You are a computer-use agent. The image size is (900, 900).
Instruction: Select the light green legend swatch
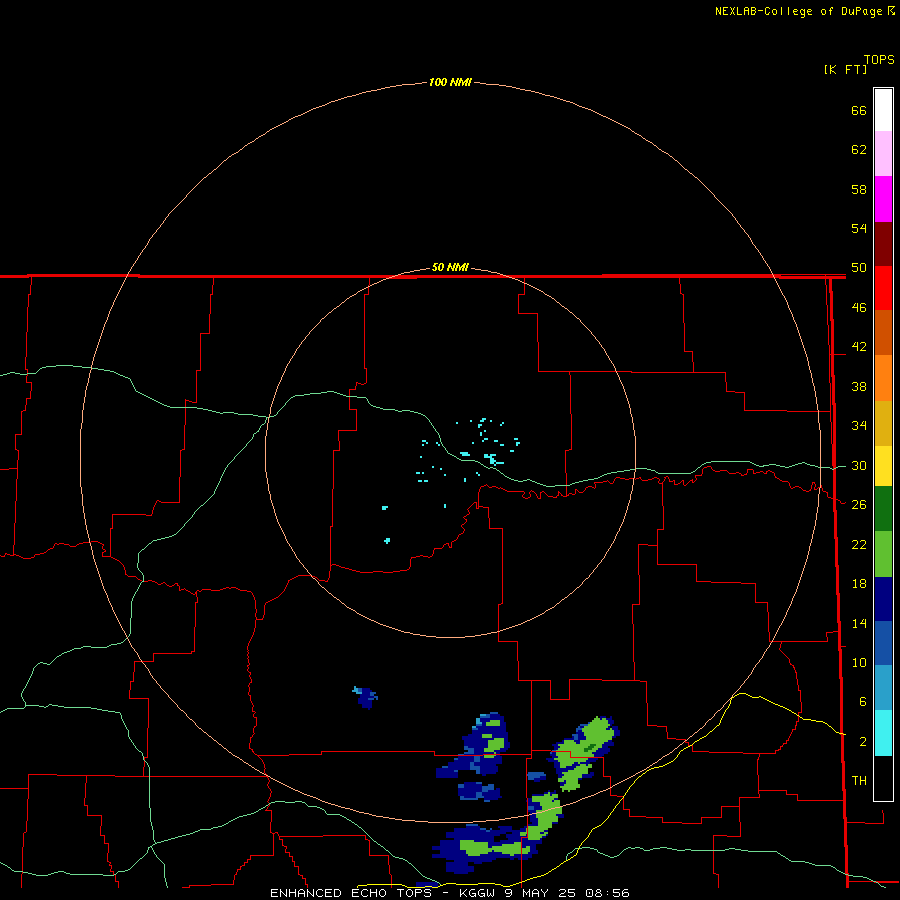pos(883,554)
